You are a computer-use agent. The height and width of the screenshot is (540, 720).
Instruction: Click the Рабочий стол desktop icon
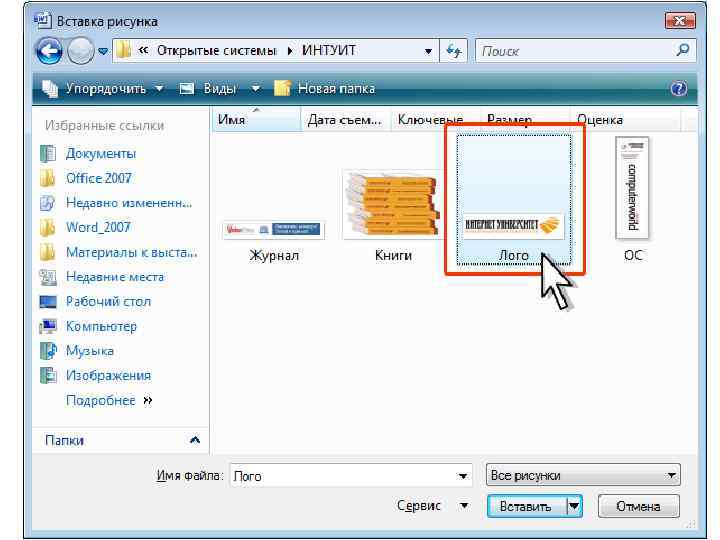(x=48, y=302)
